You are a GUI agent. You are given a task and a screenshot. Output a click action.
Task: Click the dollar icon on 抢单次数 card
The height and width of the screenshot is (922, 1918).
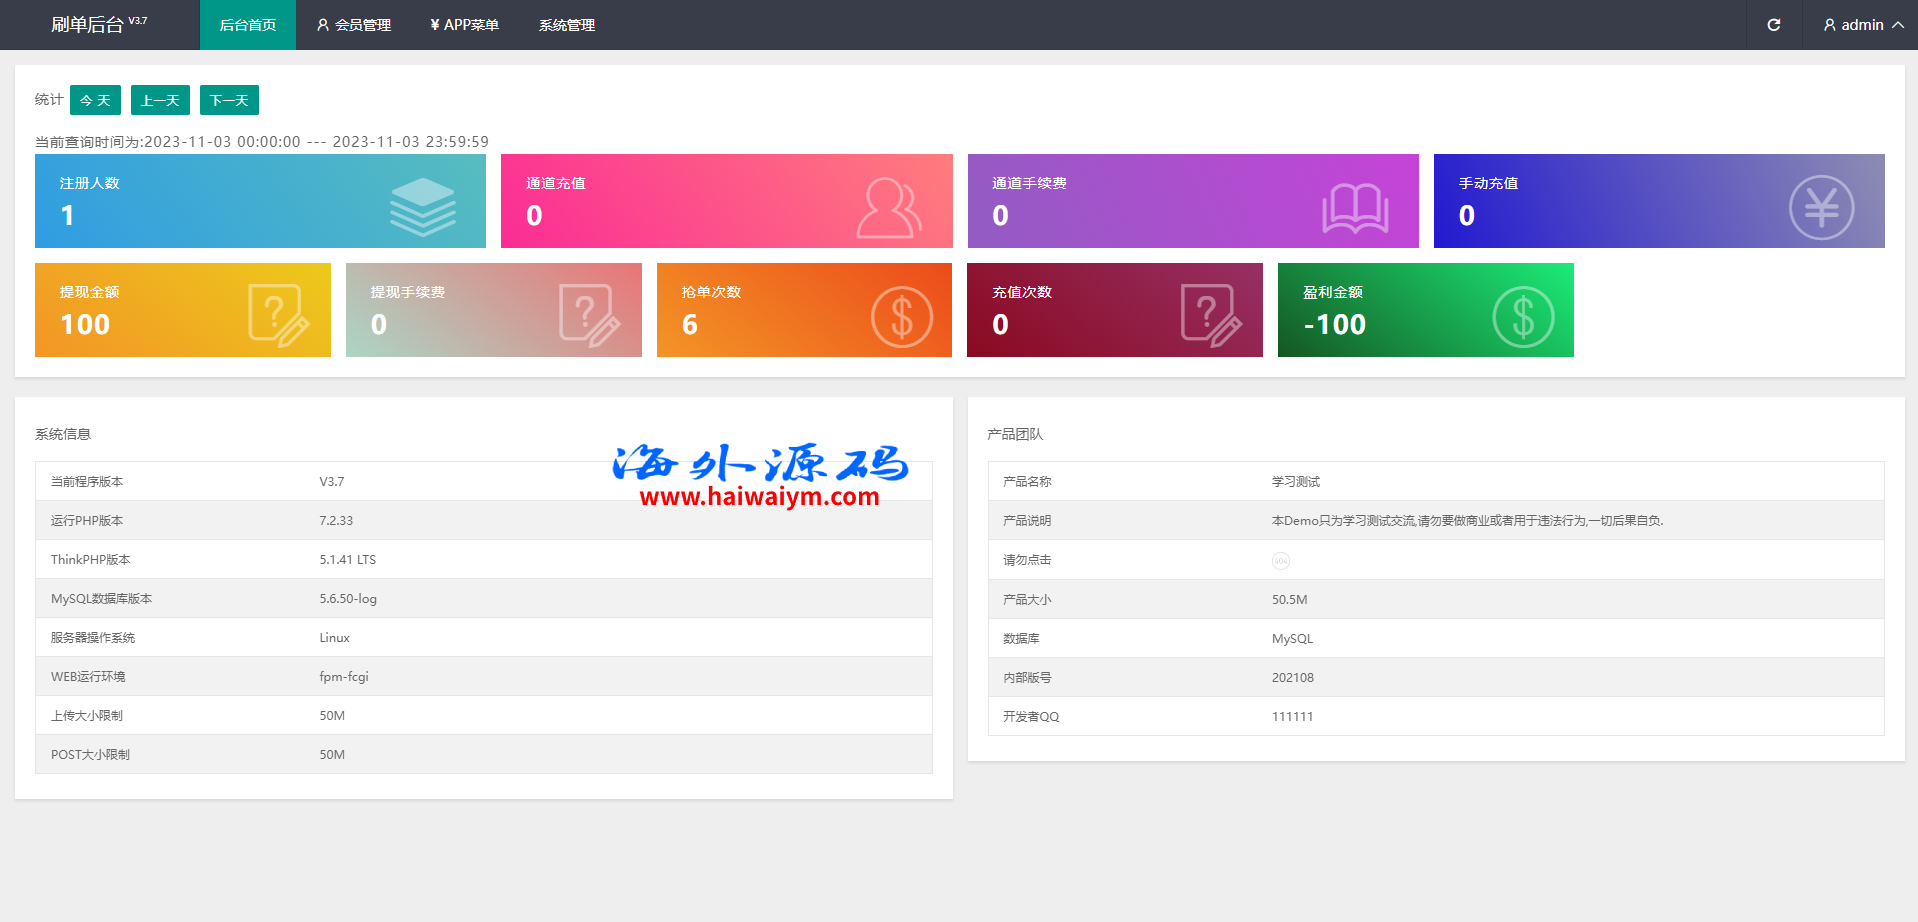(x=901, y=317)
